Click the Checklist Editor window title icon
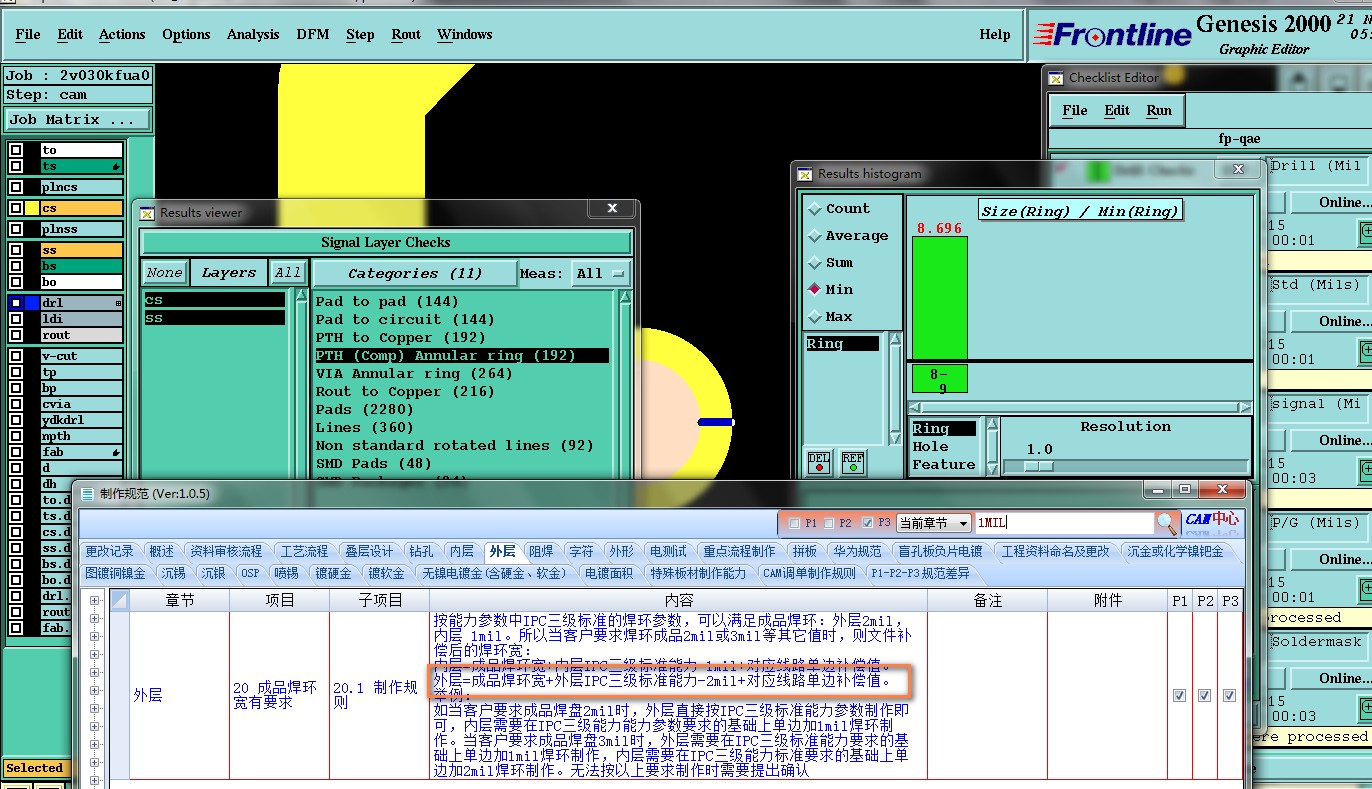Image resolution: width=1372 pixels, height=789 pixels. coord(1056,77)
